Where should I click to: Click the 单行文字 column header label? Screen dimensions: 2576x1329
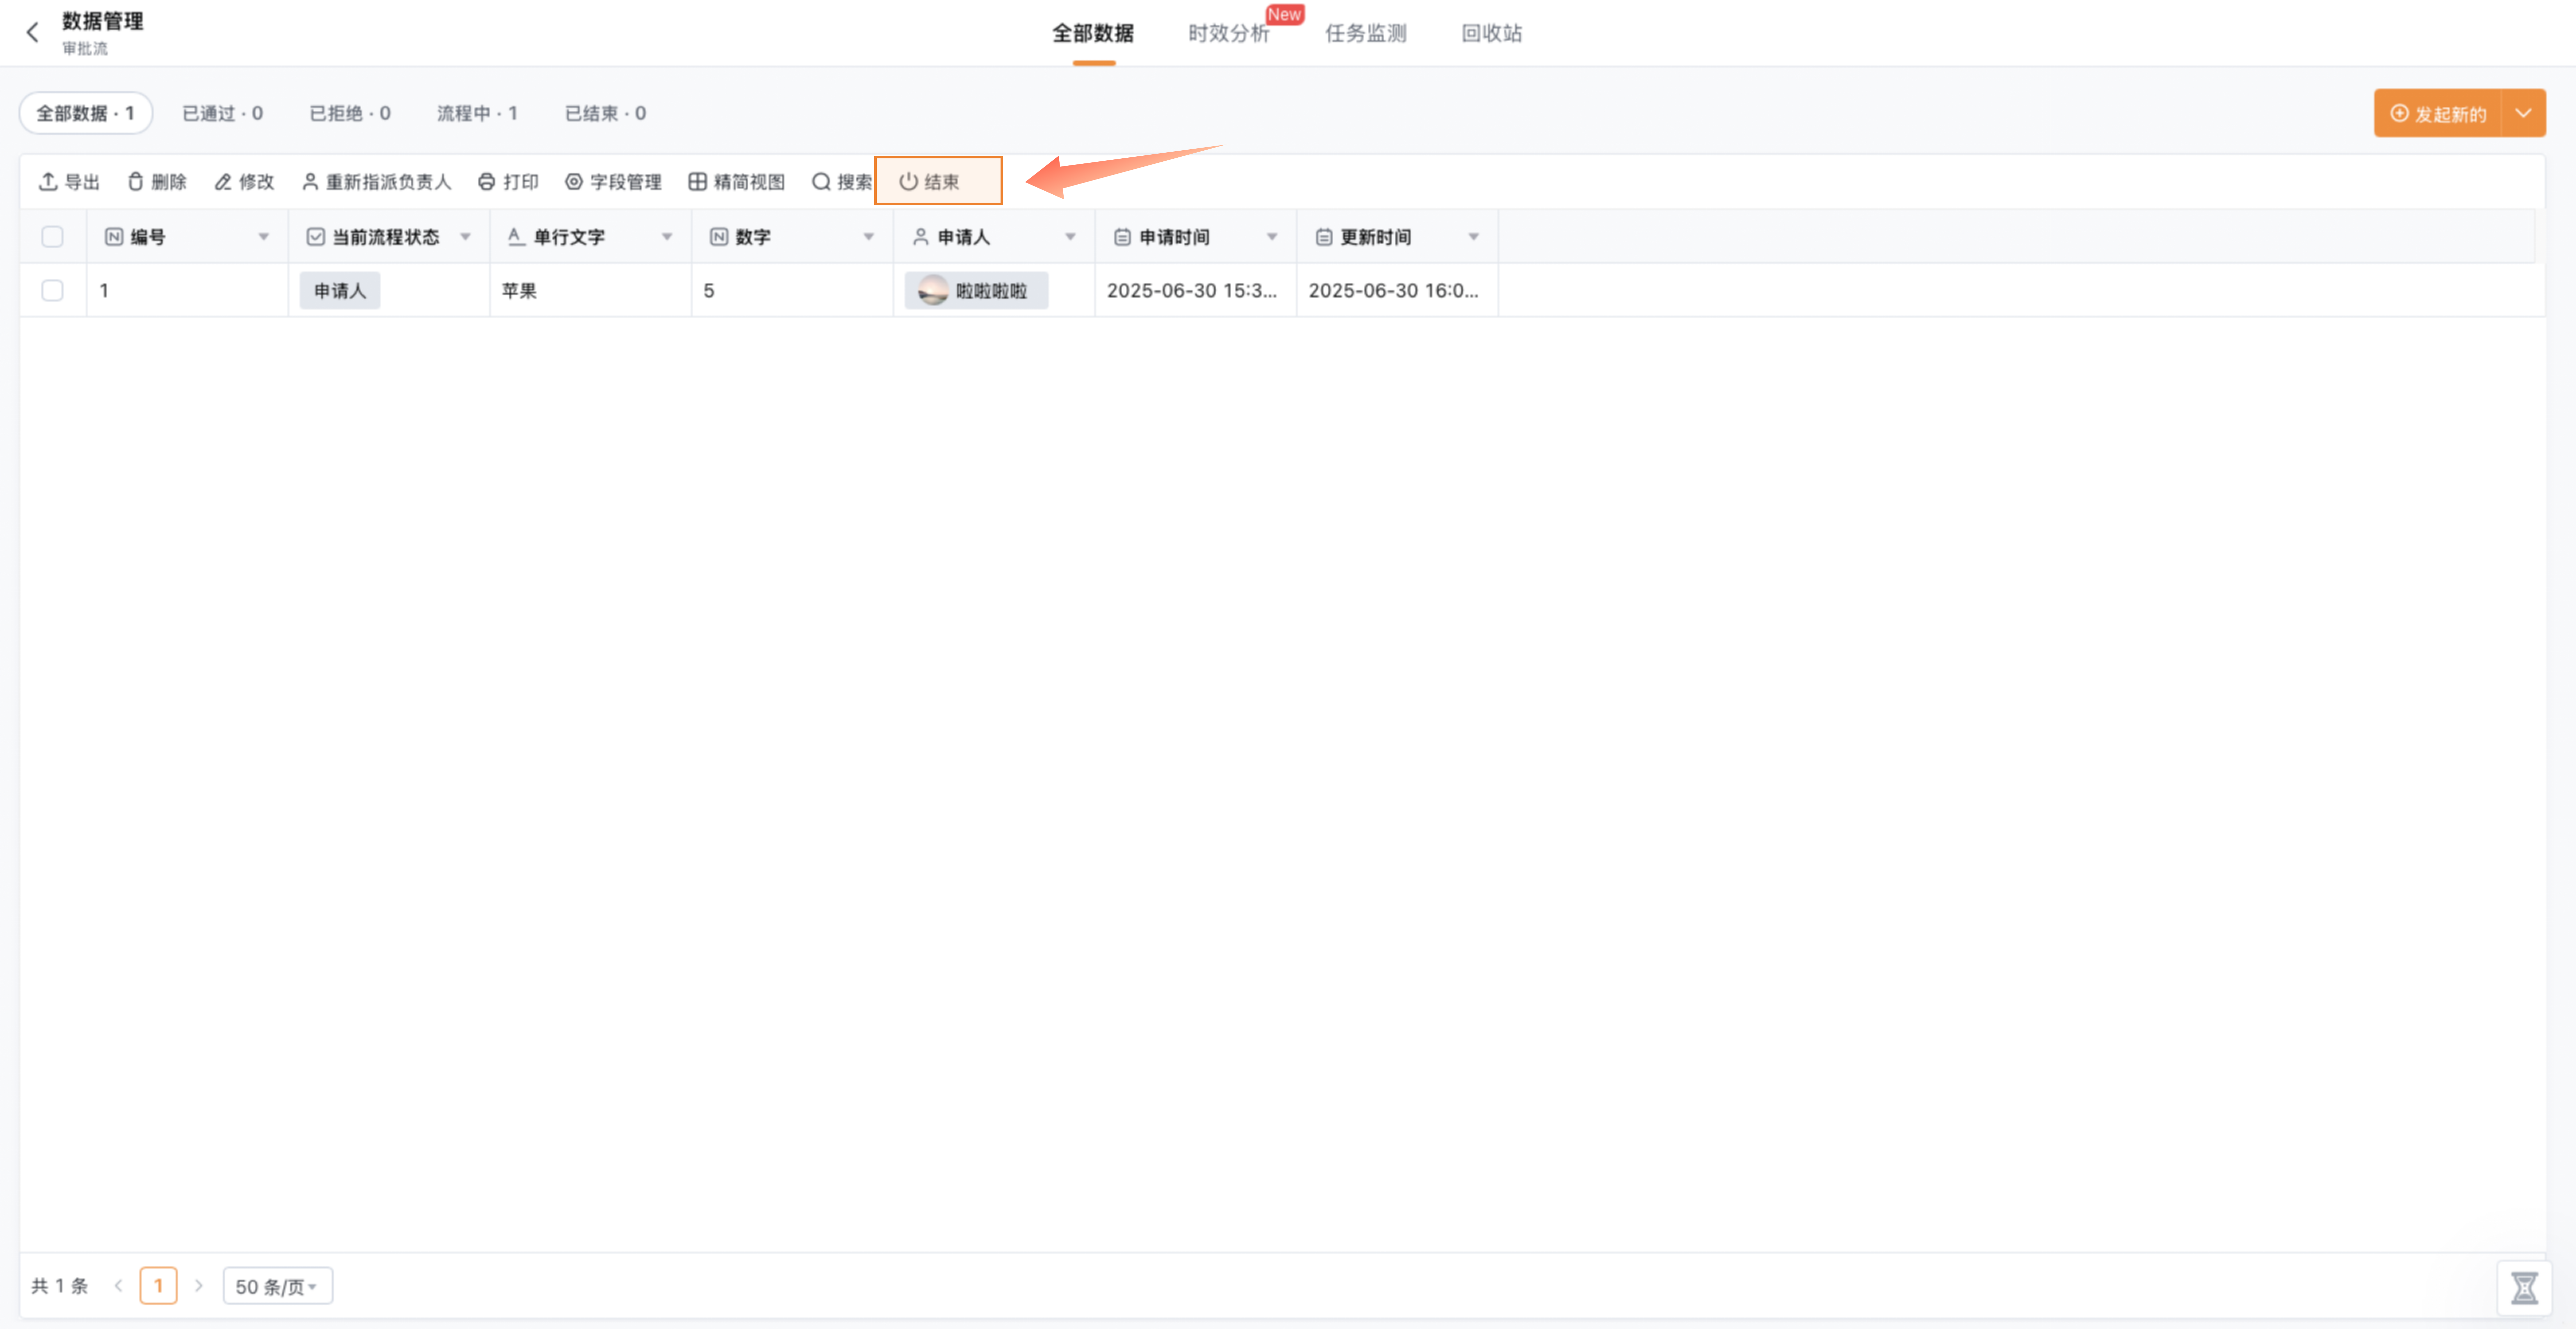pos(569,237)
